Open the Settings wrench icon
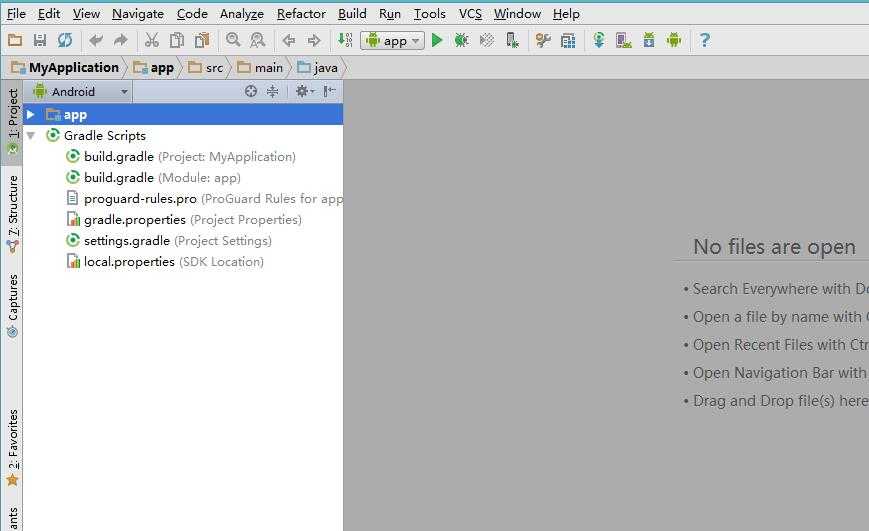The height and width of the screenshot is (531, 869). pos(543,40)
